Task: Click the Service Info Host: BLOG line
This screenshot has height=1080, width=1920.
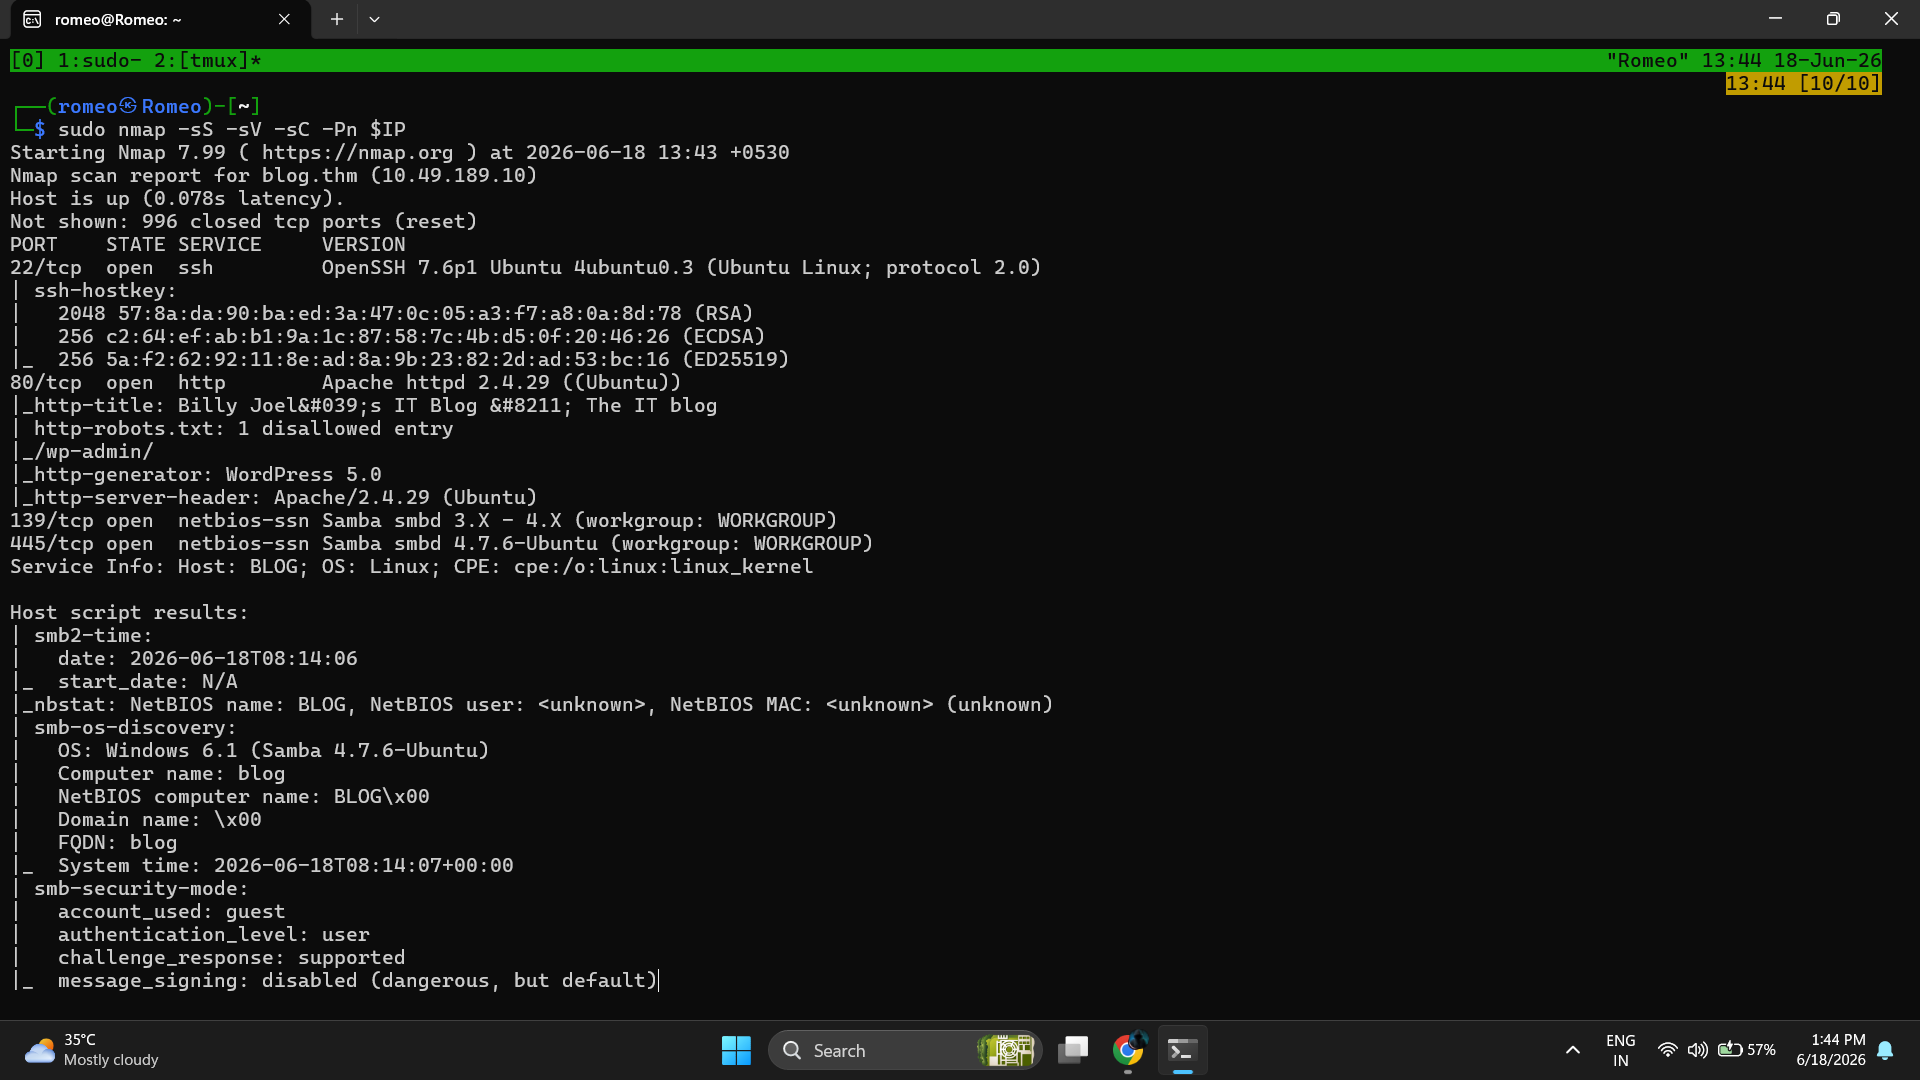Action: click(x=412, y=567)
